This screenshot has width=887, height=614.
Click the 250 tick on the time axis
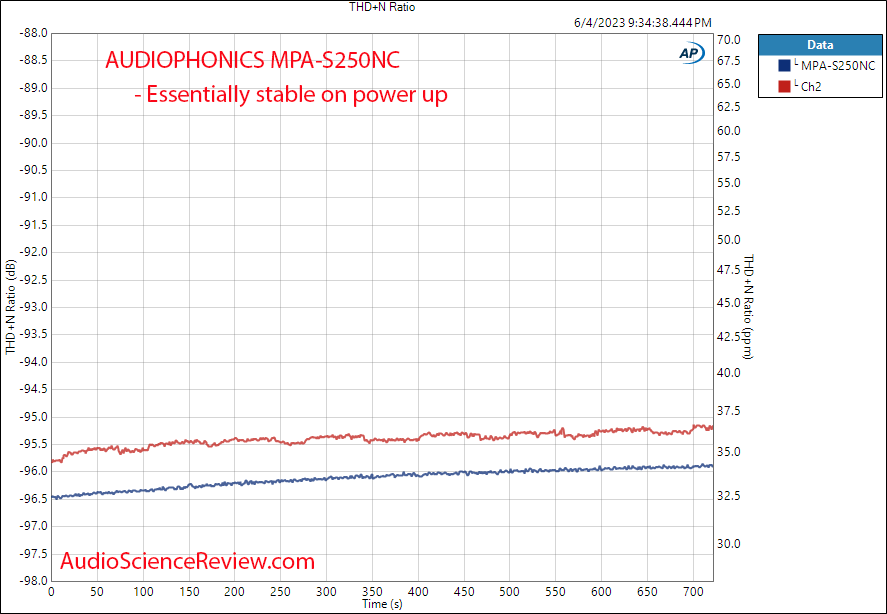pyautogui.click(x=281, y=592)
